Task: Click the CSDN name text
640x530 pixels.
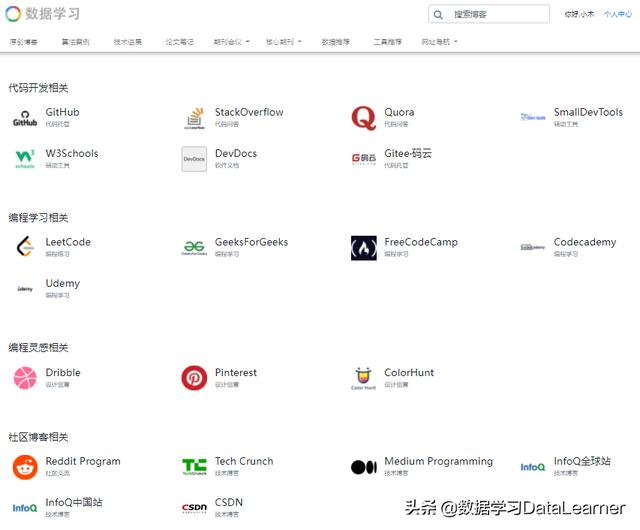Action: tap(229, 502)
